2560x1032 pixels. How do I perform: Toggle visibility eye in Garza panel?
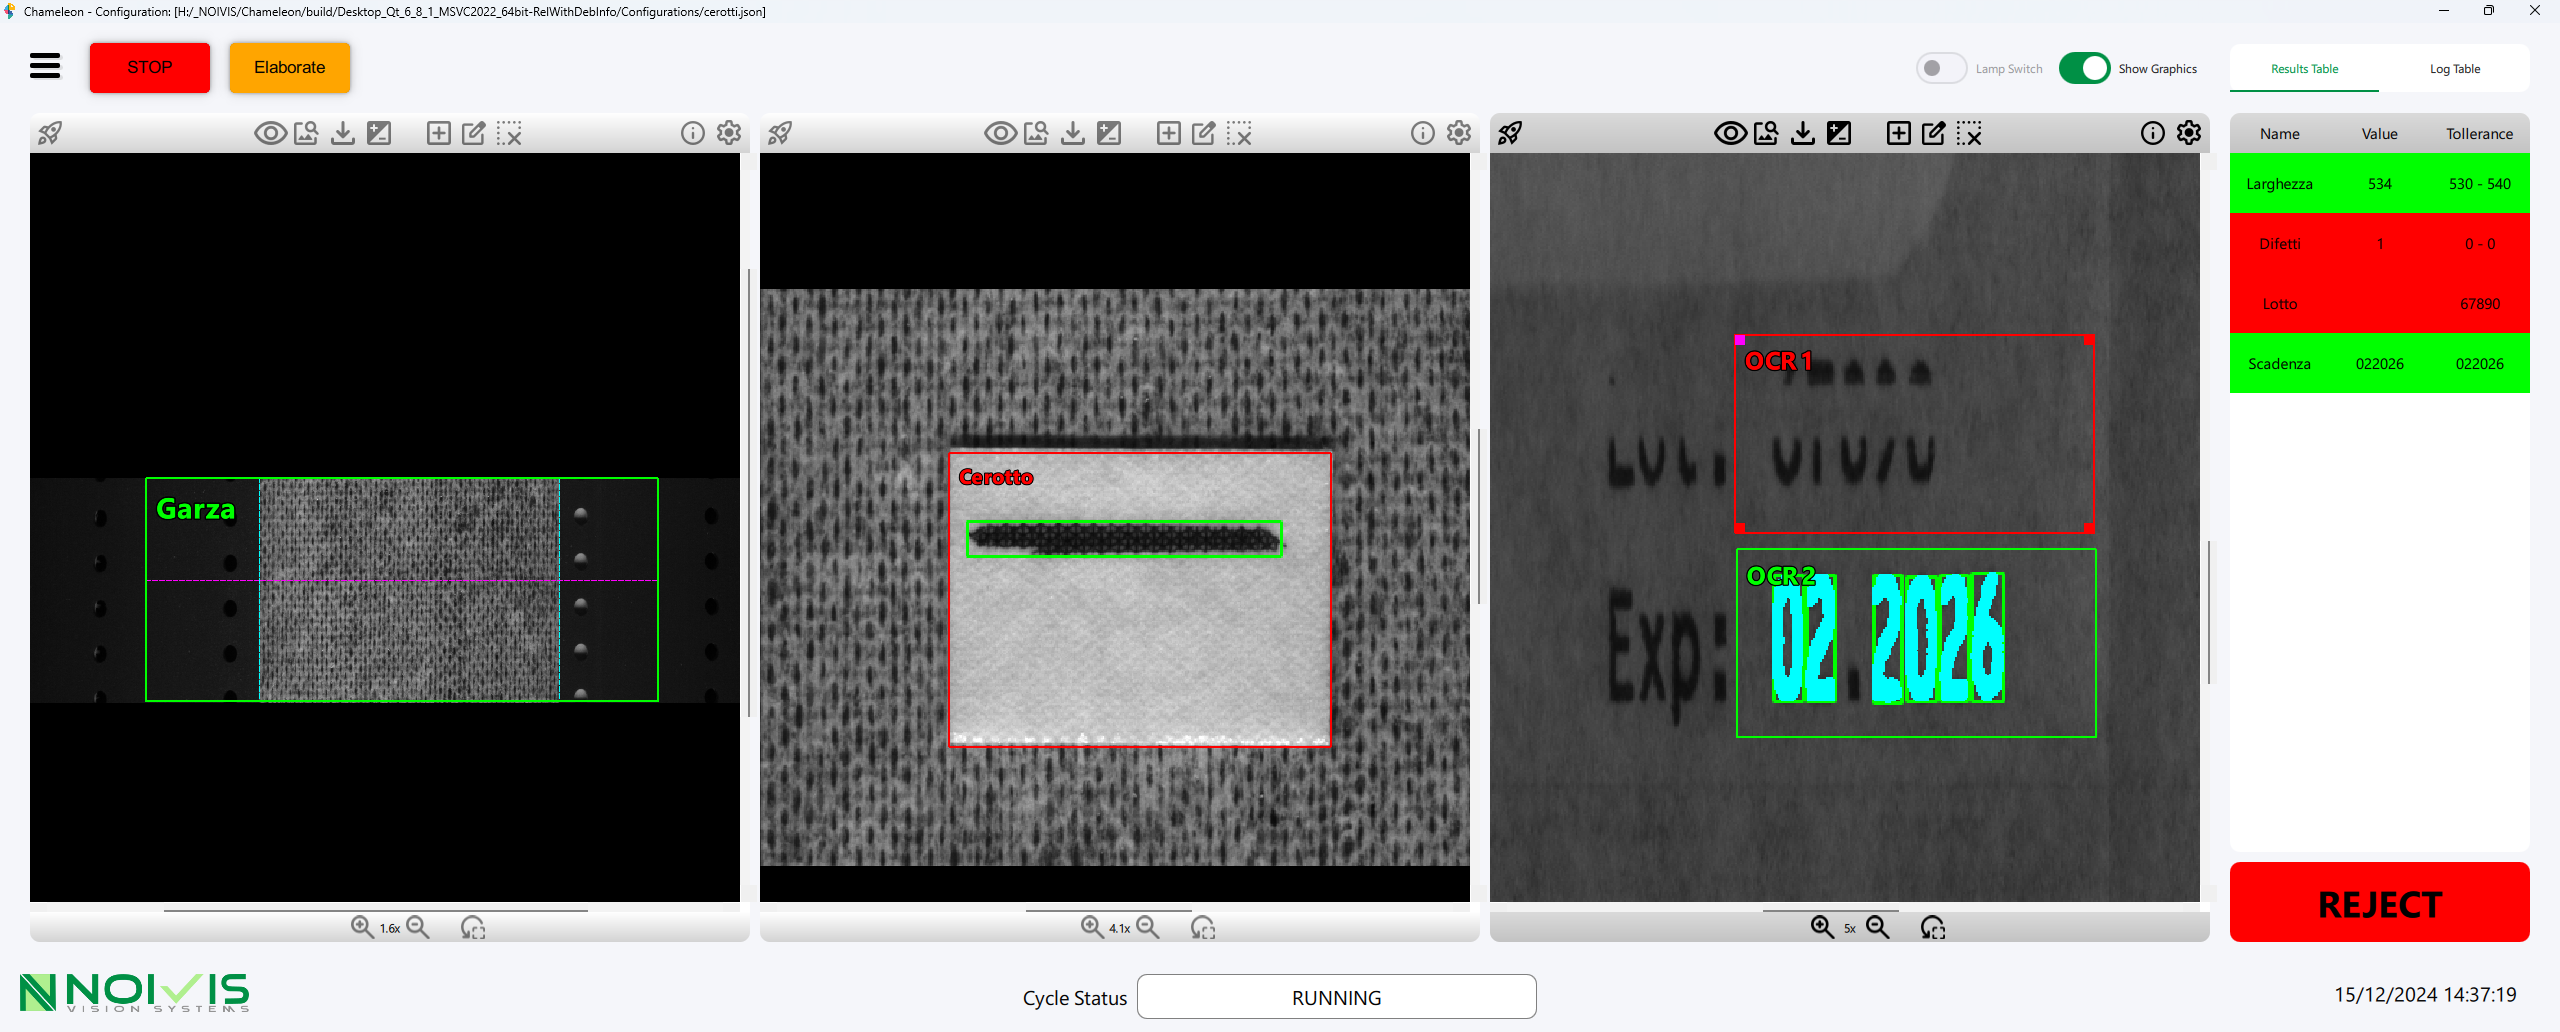(x=270, y=133)
